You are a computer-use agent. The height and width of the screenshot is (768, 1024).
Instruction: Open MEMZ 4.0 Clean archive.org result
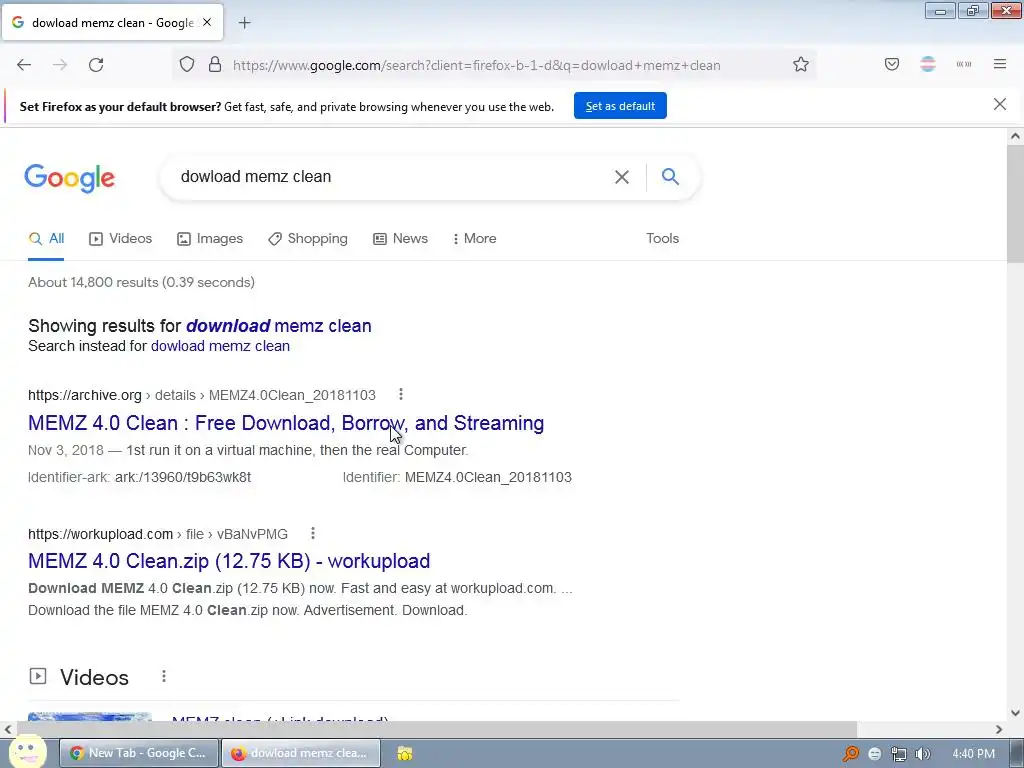(x=286, y=423)
